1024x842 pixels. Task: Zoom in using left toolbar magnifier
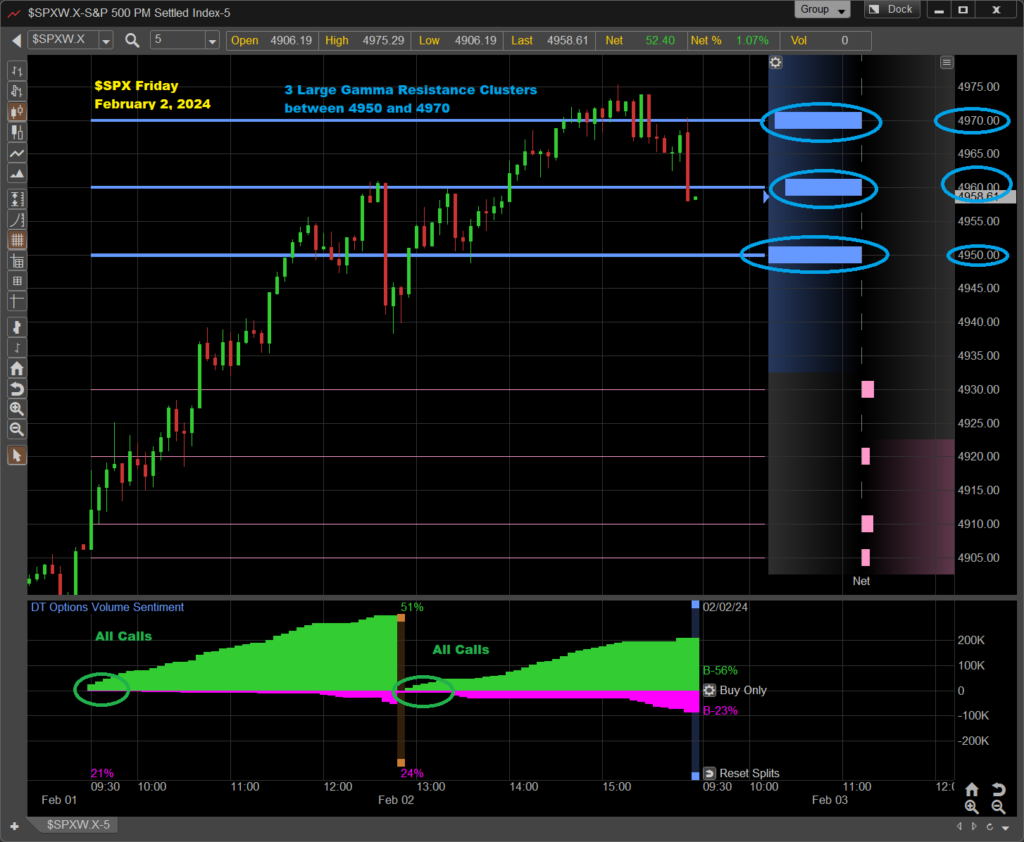[16, 409]
